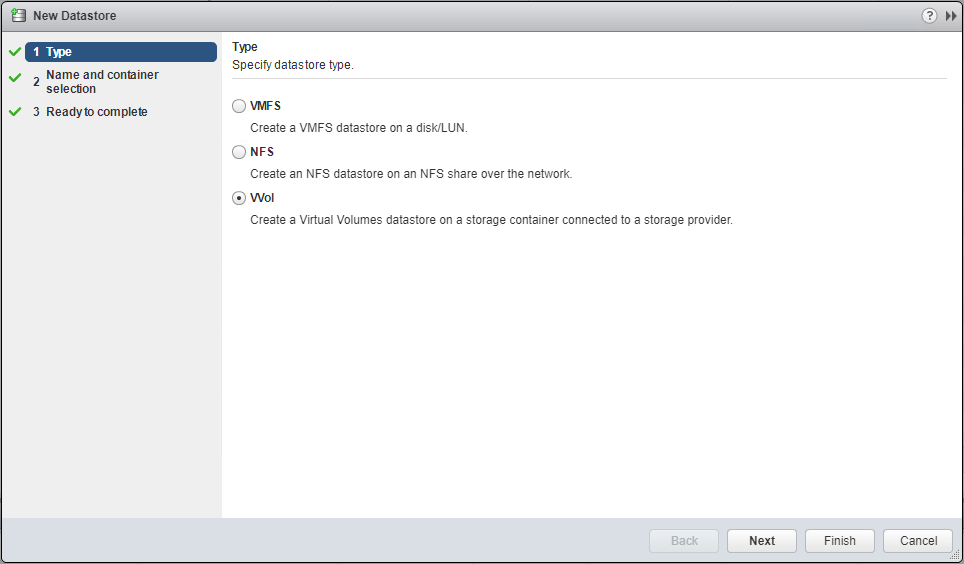
Task: Click checkmark next to Name and container selection
Action: (x=14, y=77)
